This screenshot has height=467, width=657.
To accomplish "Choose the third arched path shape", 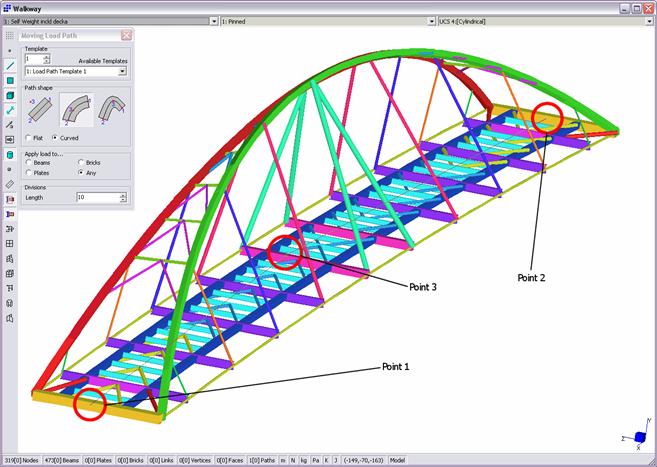I will point(112,108).
